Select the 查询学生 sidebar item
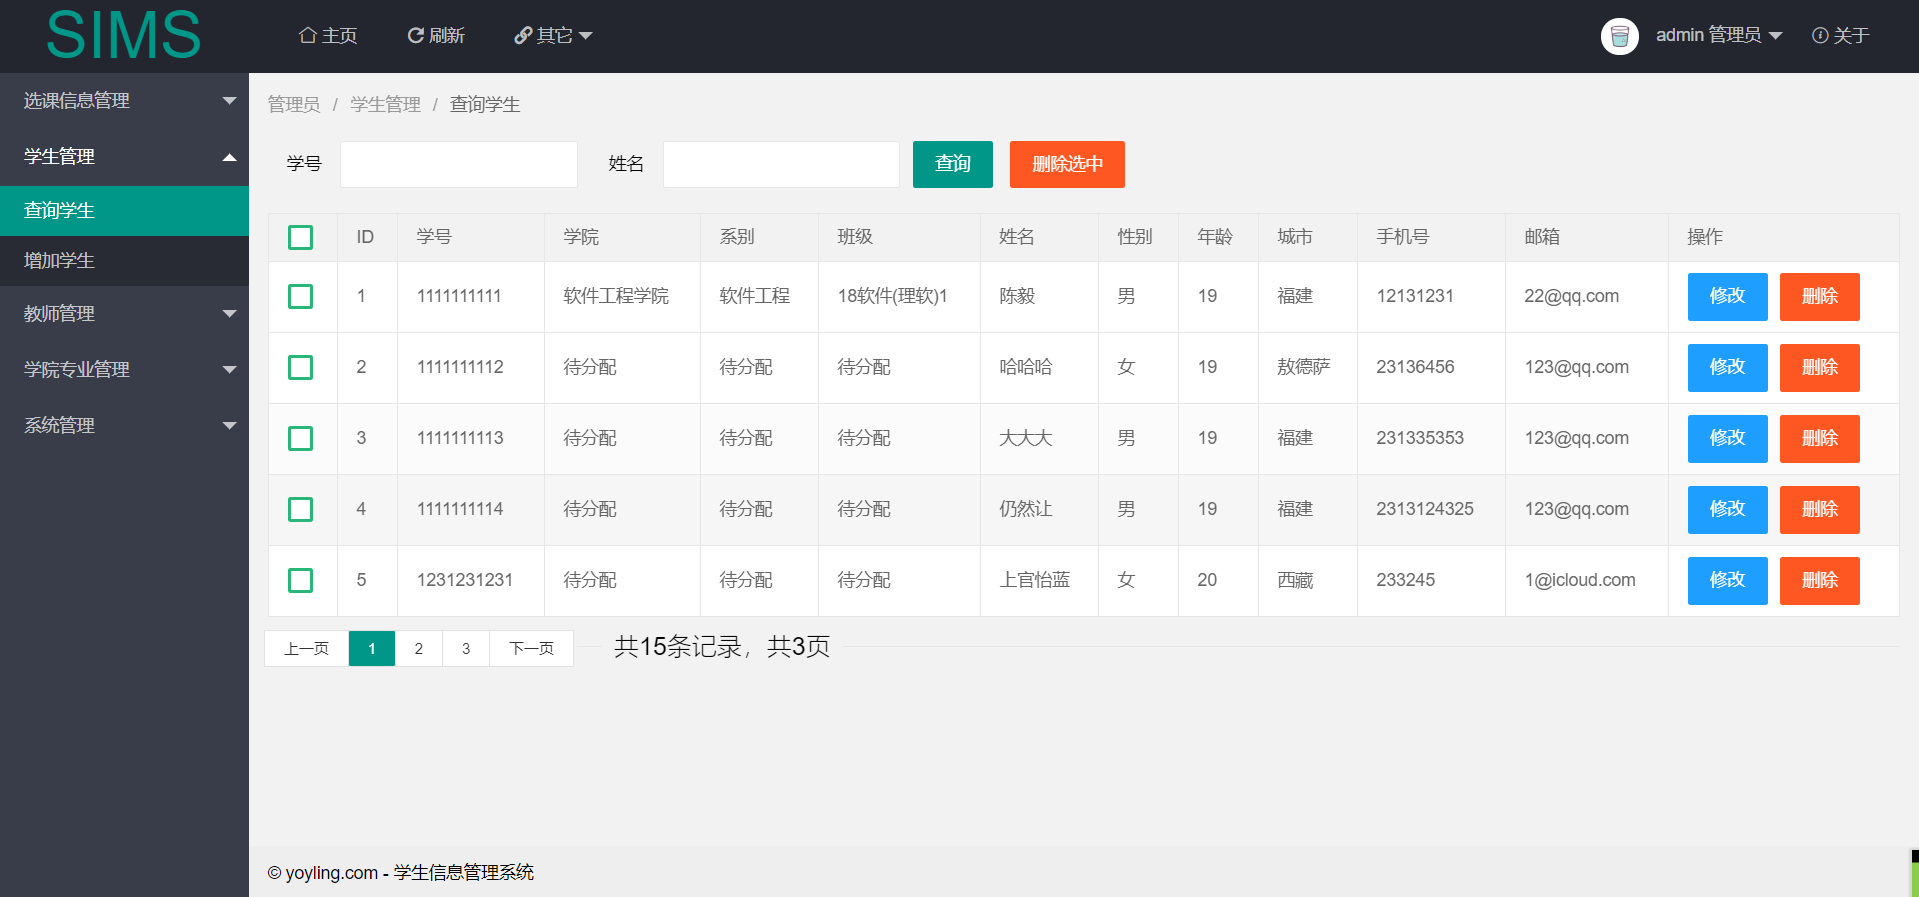1919x897 pixels. click(124, 211)
